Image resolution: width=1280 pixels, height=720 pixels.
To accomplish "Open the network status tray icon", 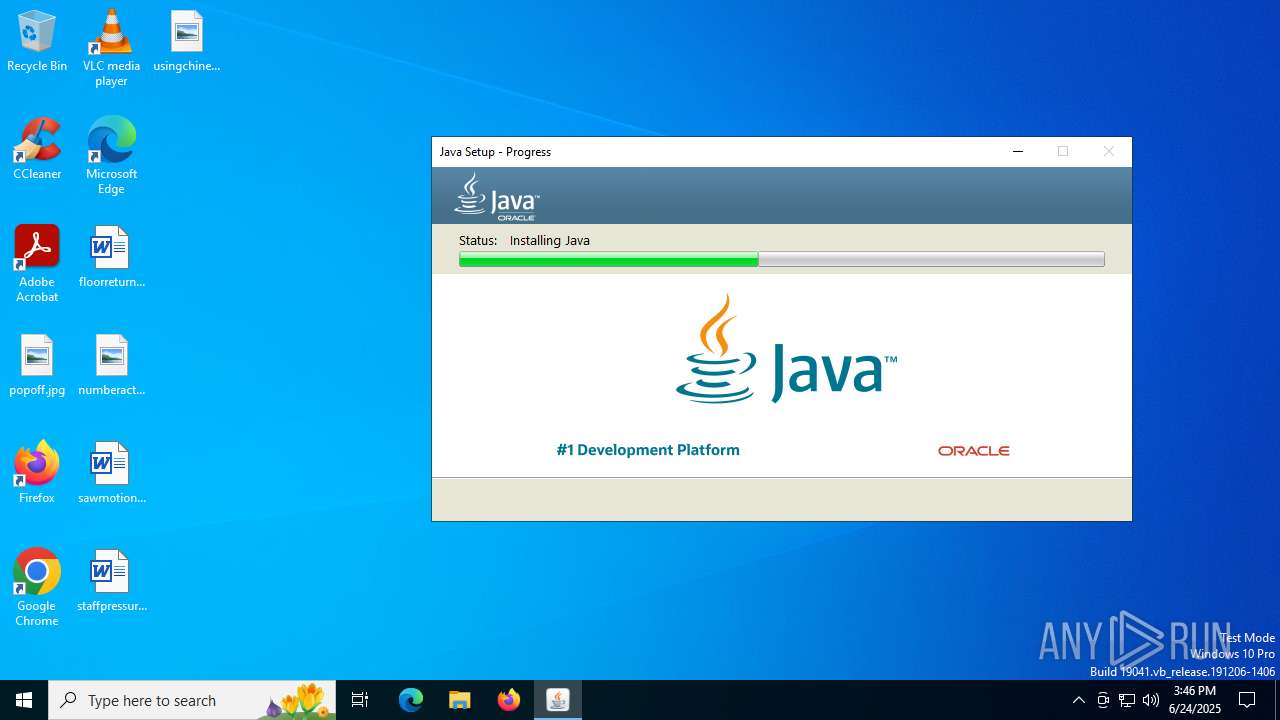I will 1127,700.
